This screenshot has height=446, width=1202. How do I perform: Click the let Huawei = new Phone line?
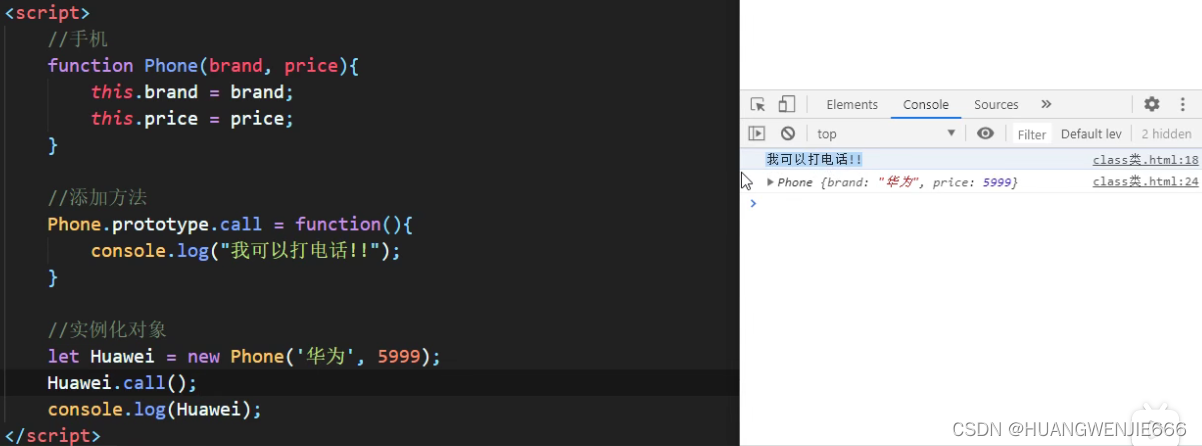pos(244,356)
